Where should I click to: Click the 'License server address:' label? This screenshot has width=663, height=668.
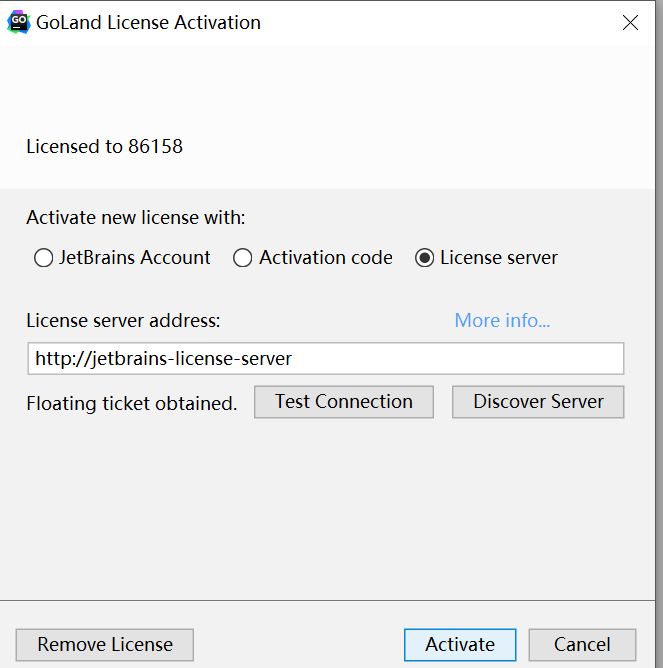[x=123, y=320]
